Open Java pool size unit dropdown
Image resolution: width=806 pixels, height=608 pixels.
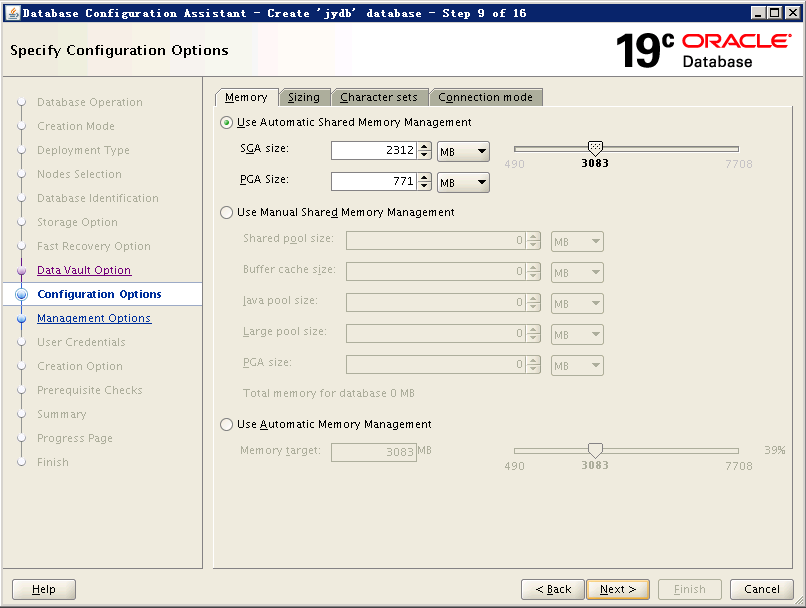[x=577, y=303]
